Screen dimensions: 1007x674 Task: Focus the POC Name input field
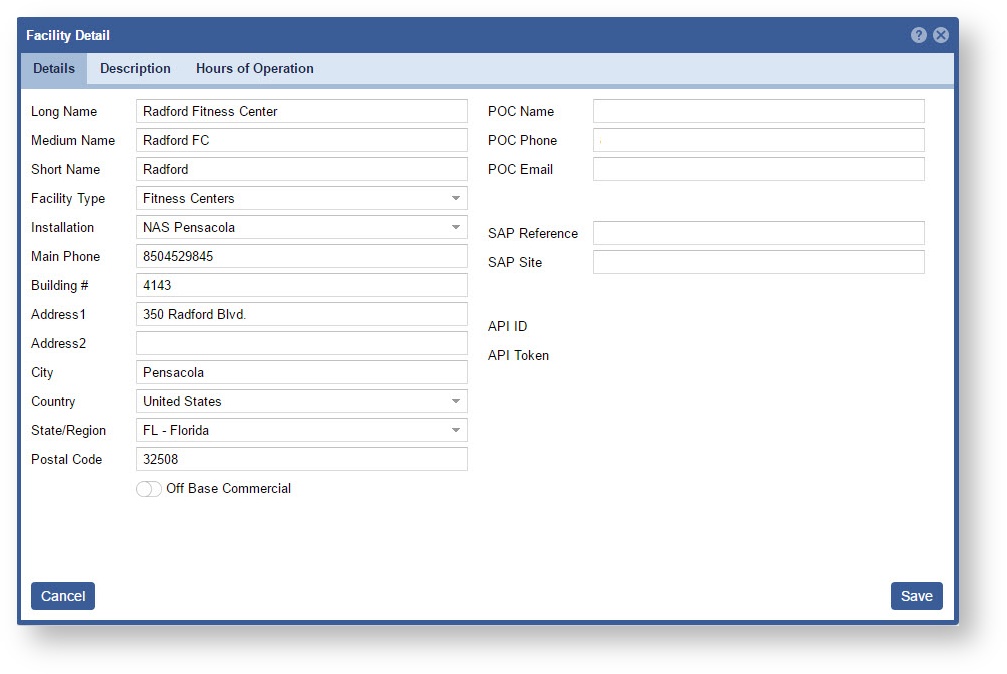click(x=758, y=111)
